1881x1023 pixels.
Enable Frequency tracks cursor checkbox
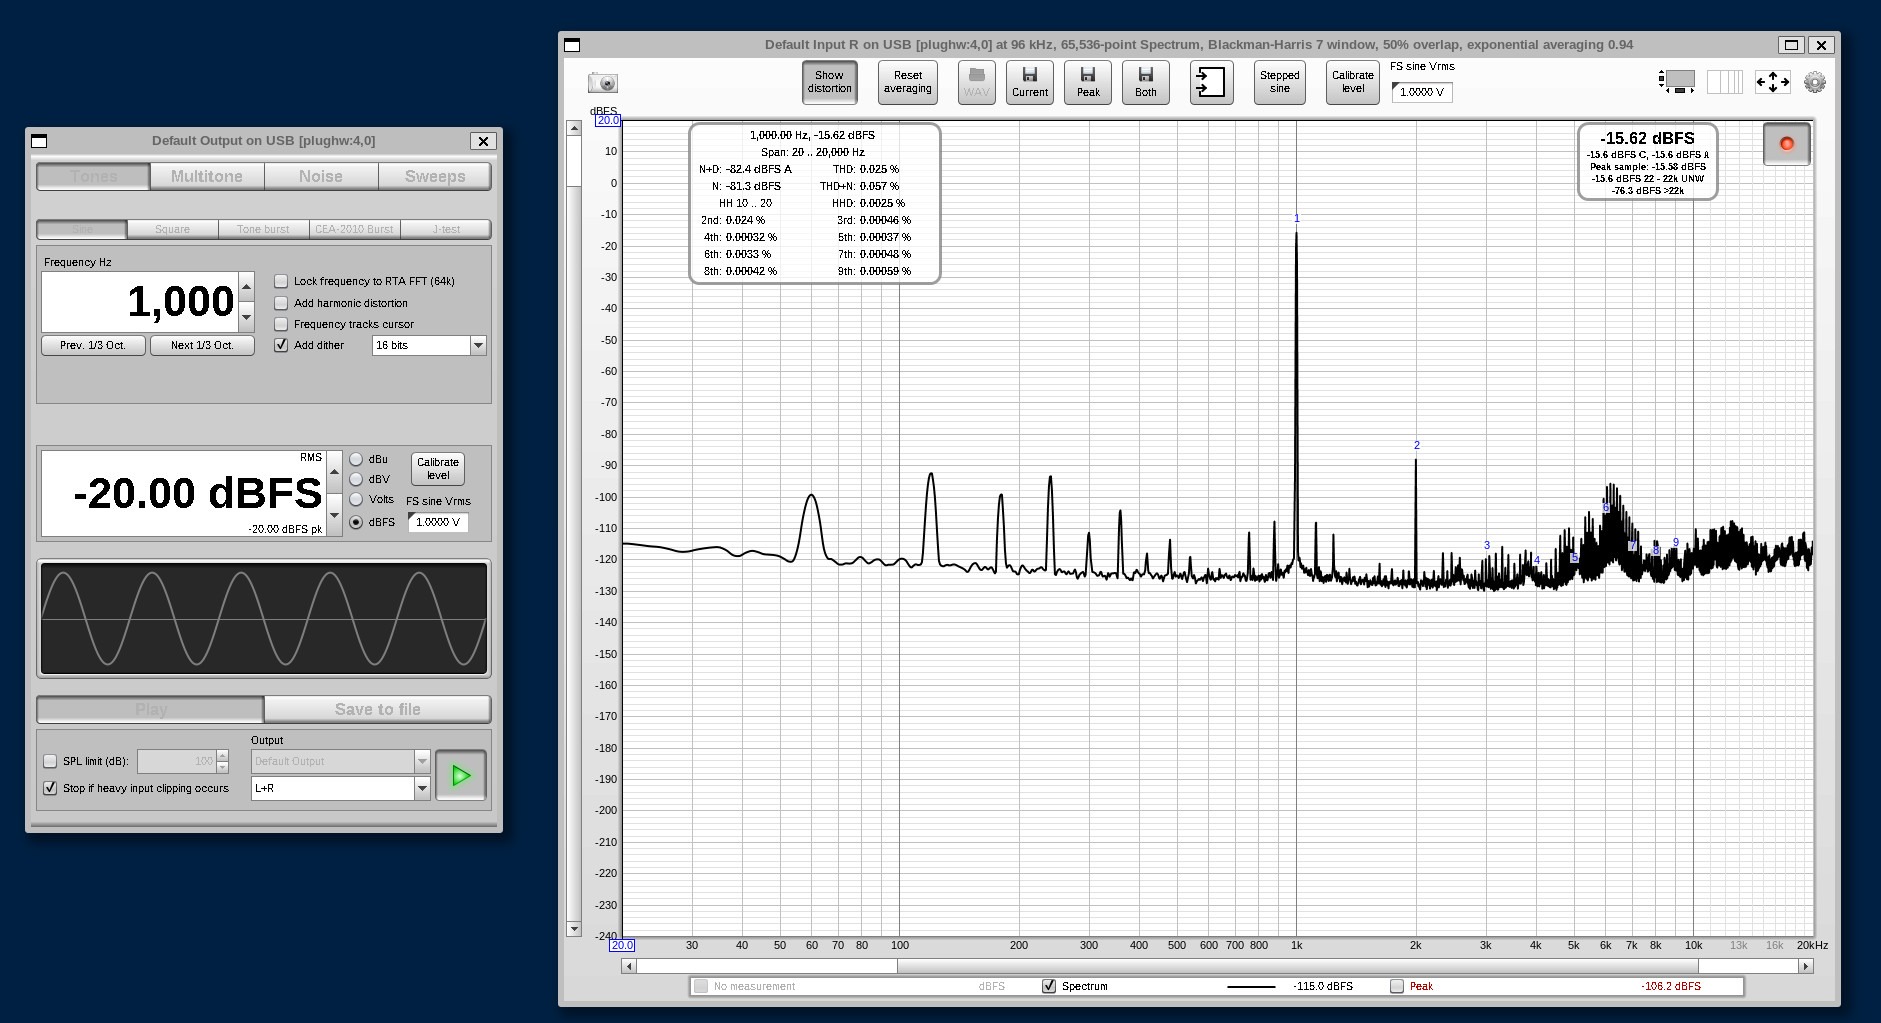click(x=281, y=324)
